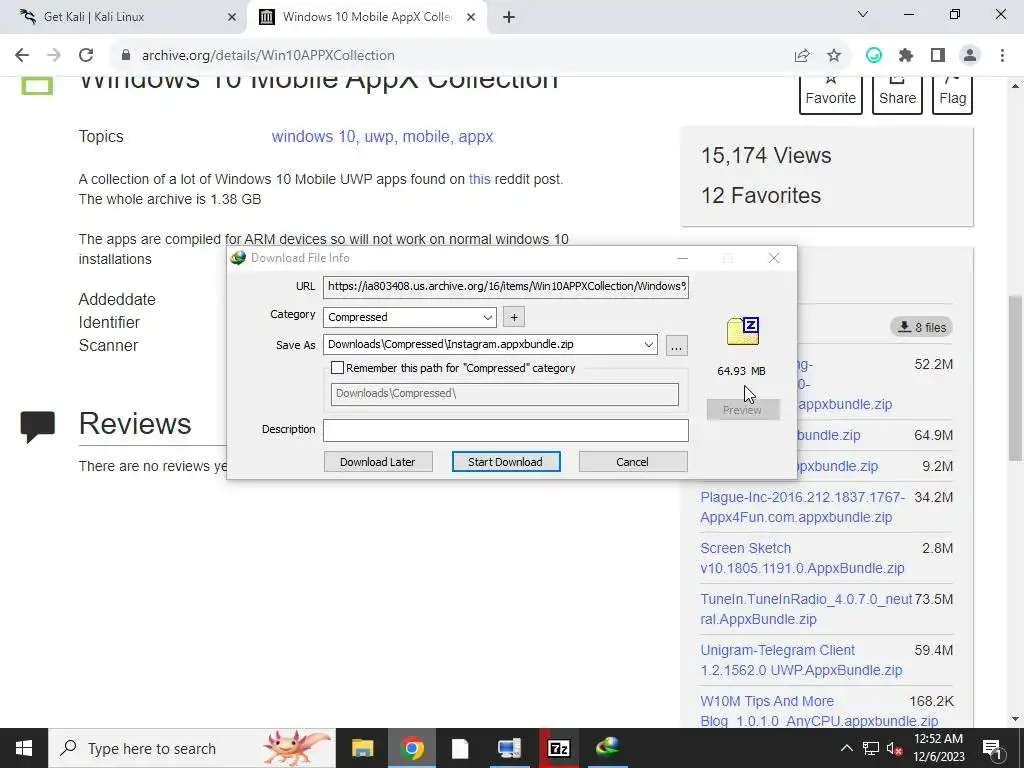
Task: Click the zip file icon in the dialog
Action: tap(743, 331)
